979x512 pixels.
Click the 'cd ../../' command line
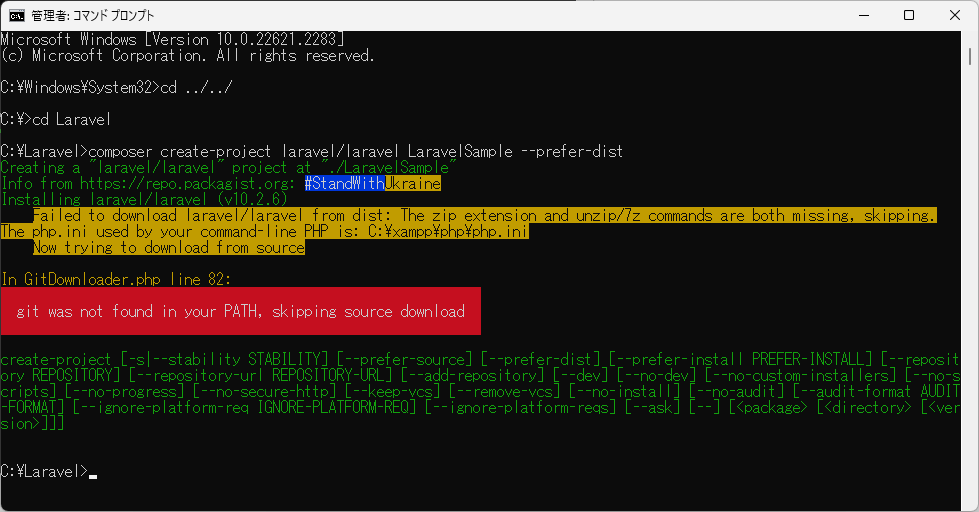pyautogui.click(x=117, y=87)
